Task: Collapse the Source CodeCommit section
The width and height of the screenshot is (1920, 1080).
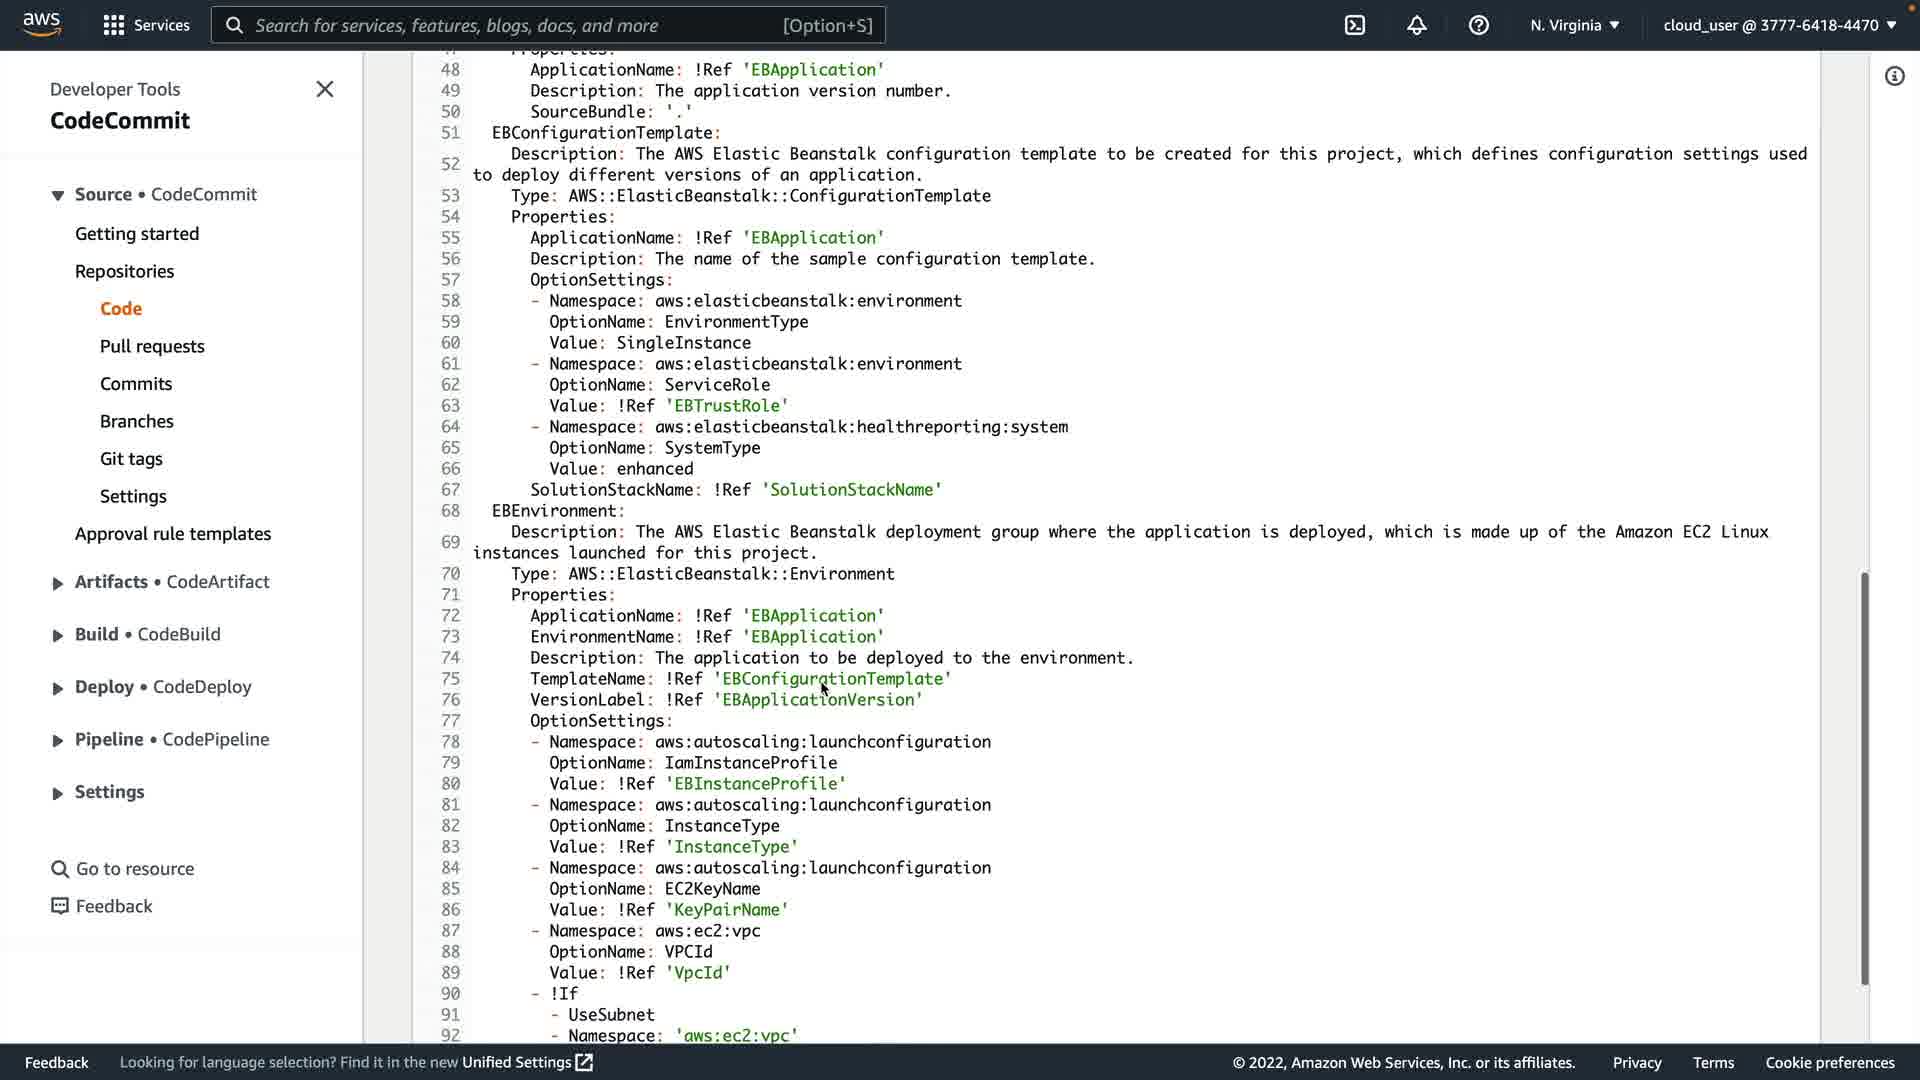Action: point(57,195)
